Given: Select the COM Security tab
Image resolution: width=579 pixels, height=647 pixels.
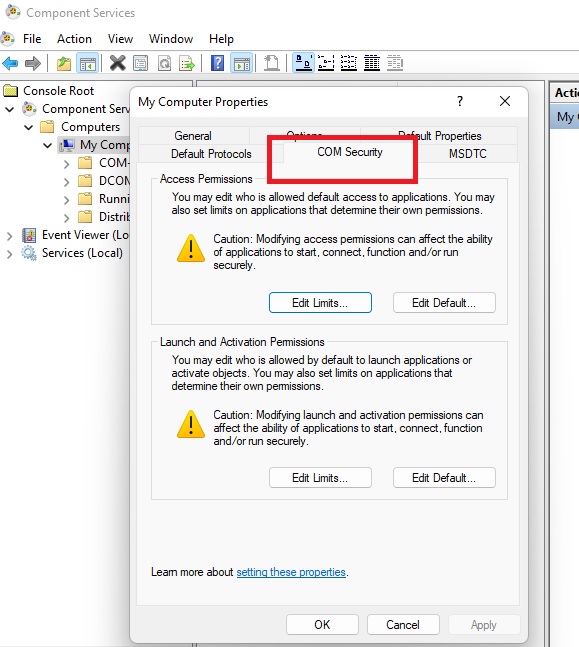Looking at the screenshot, I should point(350,152).
